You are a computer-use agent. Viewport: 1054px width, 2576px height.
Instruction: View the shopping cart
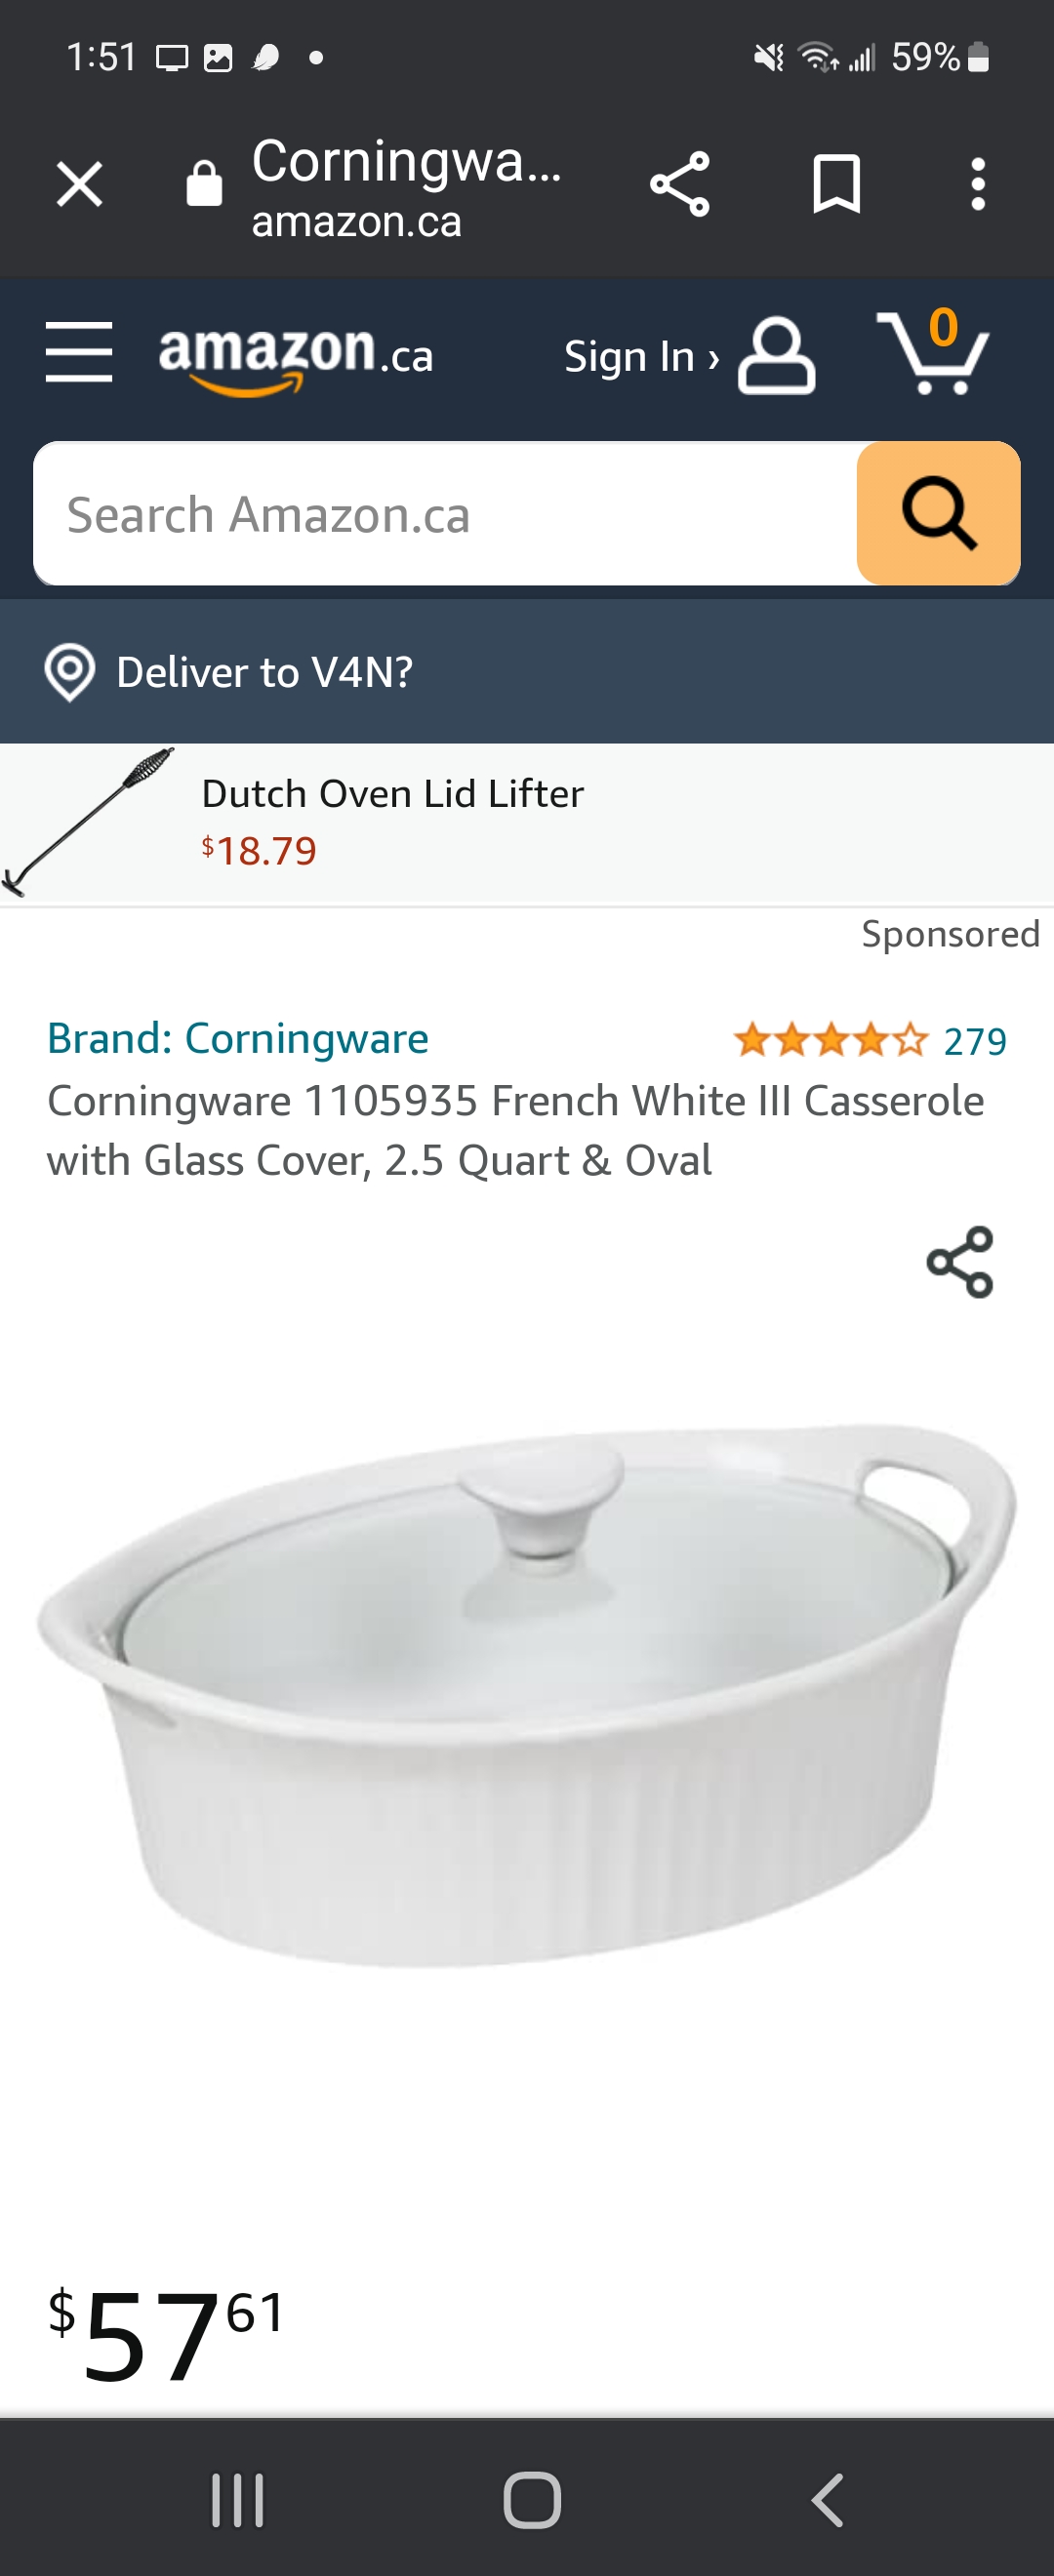click(932, 352)
